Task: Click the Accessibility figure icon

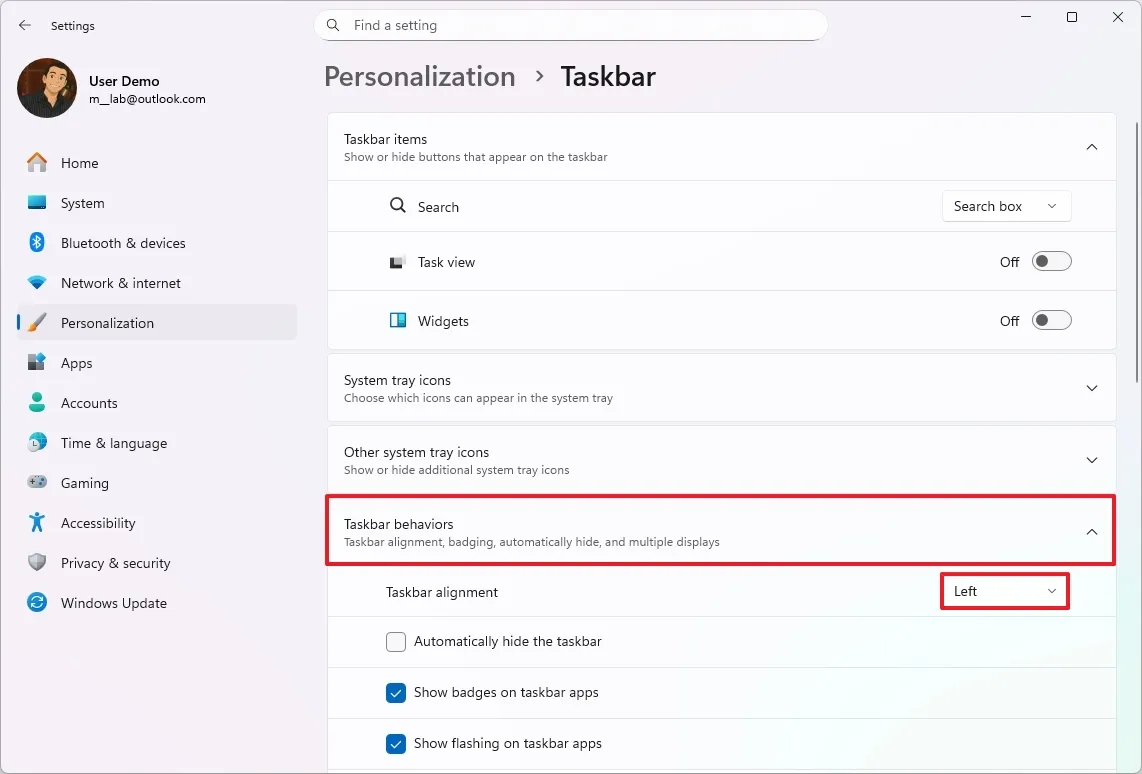Action: pos(36,522)
